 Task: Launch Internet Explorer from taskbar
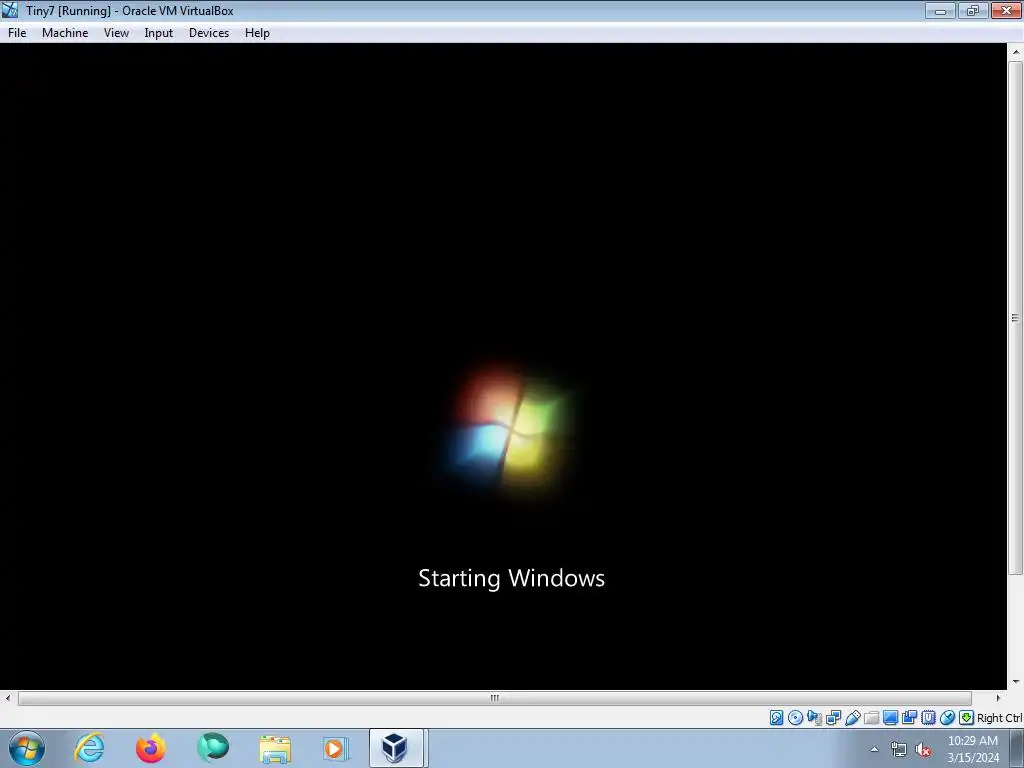tap(89, 748)
